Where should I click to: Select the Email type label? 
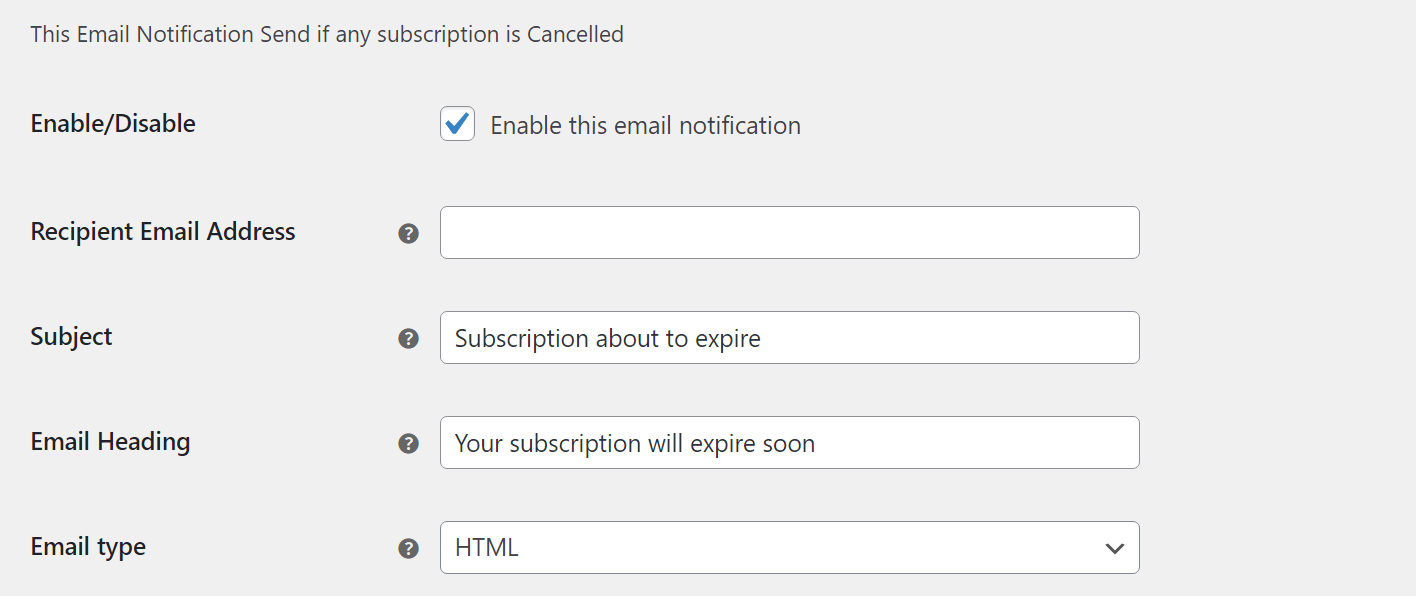[88, 546]
